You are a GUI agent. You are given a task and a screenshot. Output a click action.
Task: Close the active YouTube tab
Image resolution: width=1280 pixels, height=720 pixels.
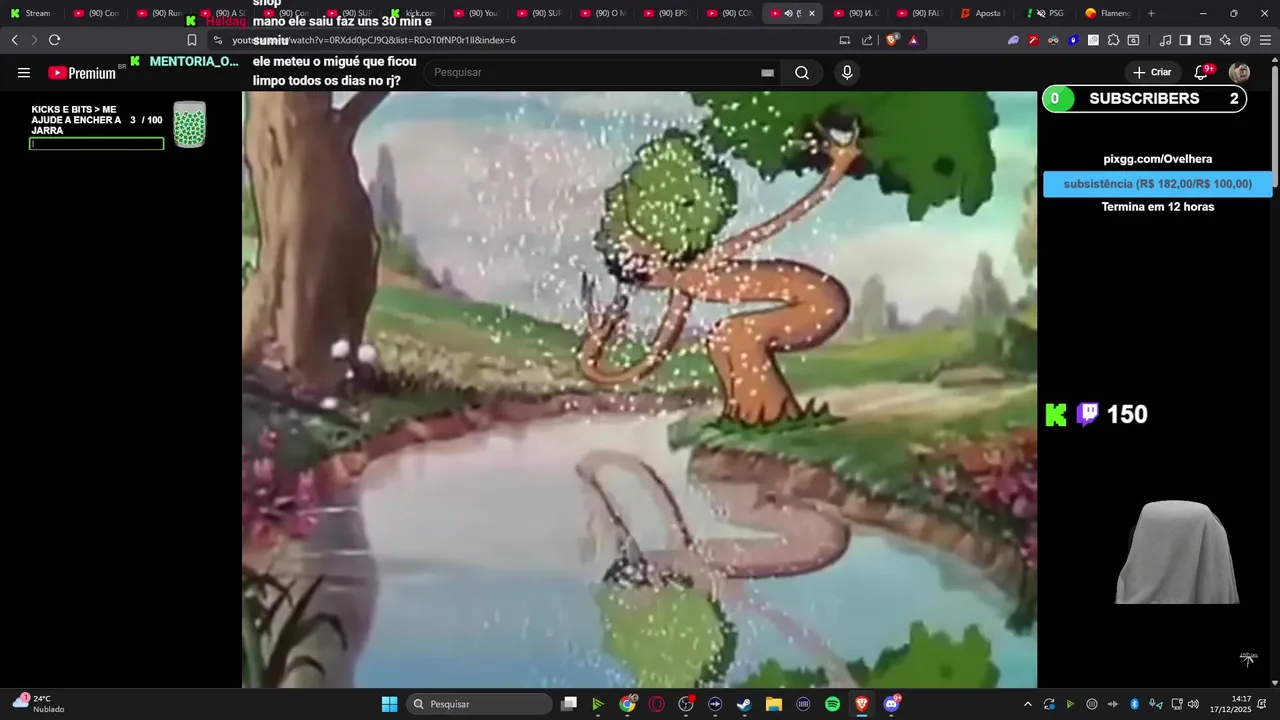tap(811, 13)
